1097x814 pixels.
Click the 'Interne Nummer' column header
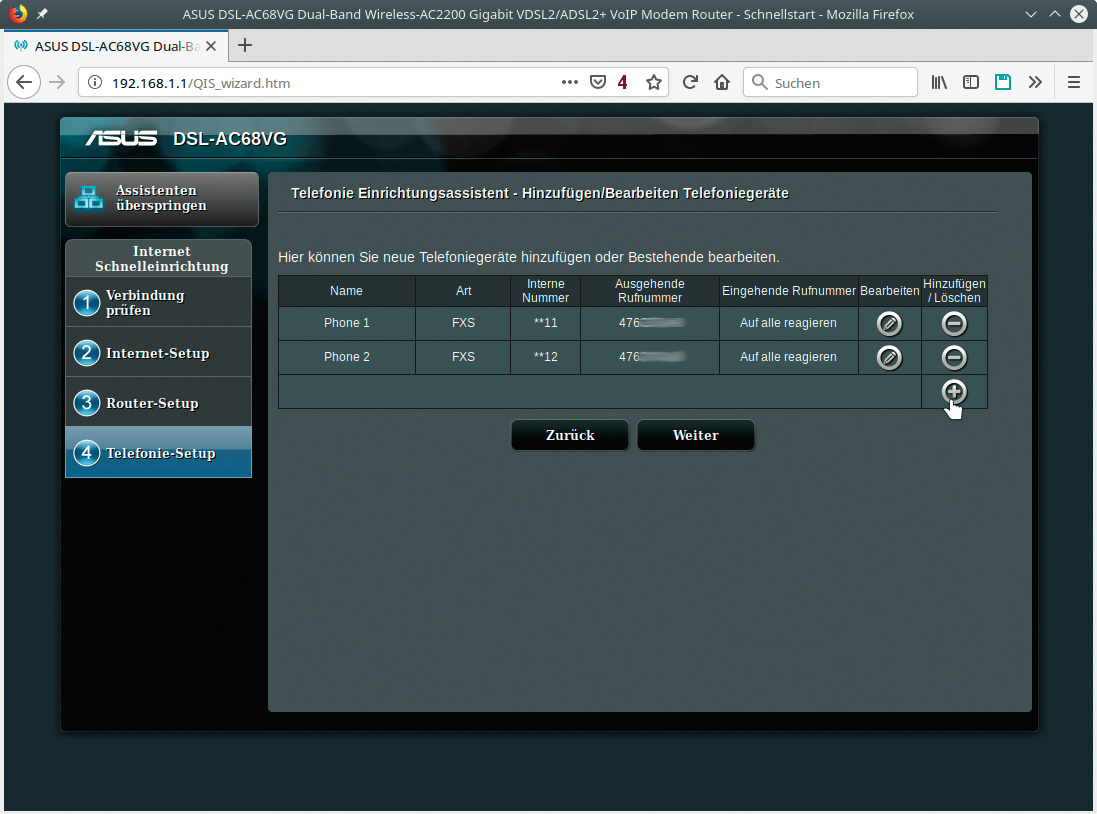[x=545, y=290]
